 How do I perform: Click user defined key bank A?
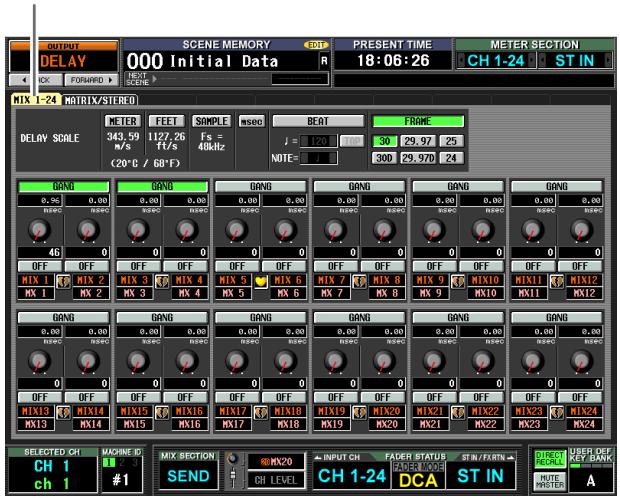pos(591,481)
